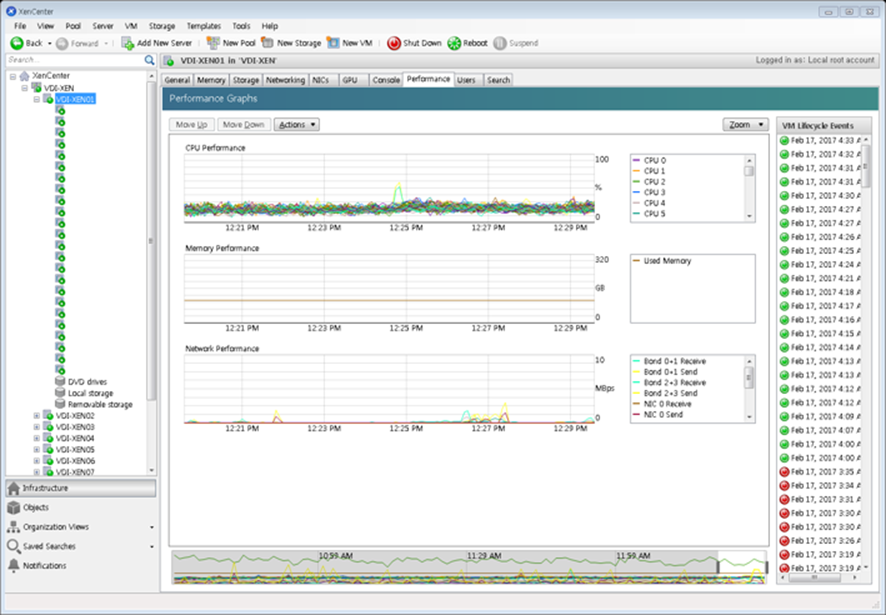Viewport: 886px width, 615px height.
Task: Click Bond 0+1 Receive legend entry
Action: [669, 361]
